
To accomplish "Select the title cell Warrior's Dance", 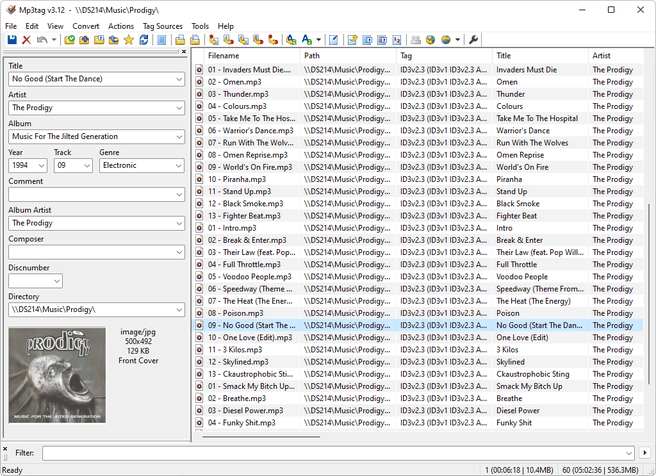I will 523,131.
